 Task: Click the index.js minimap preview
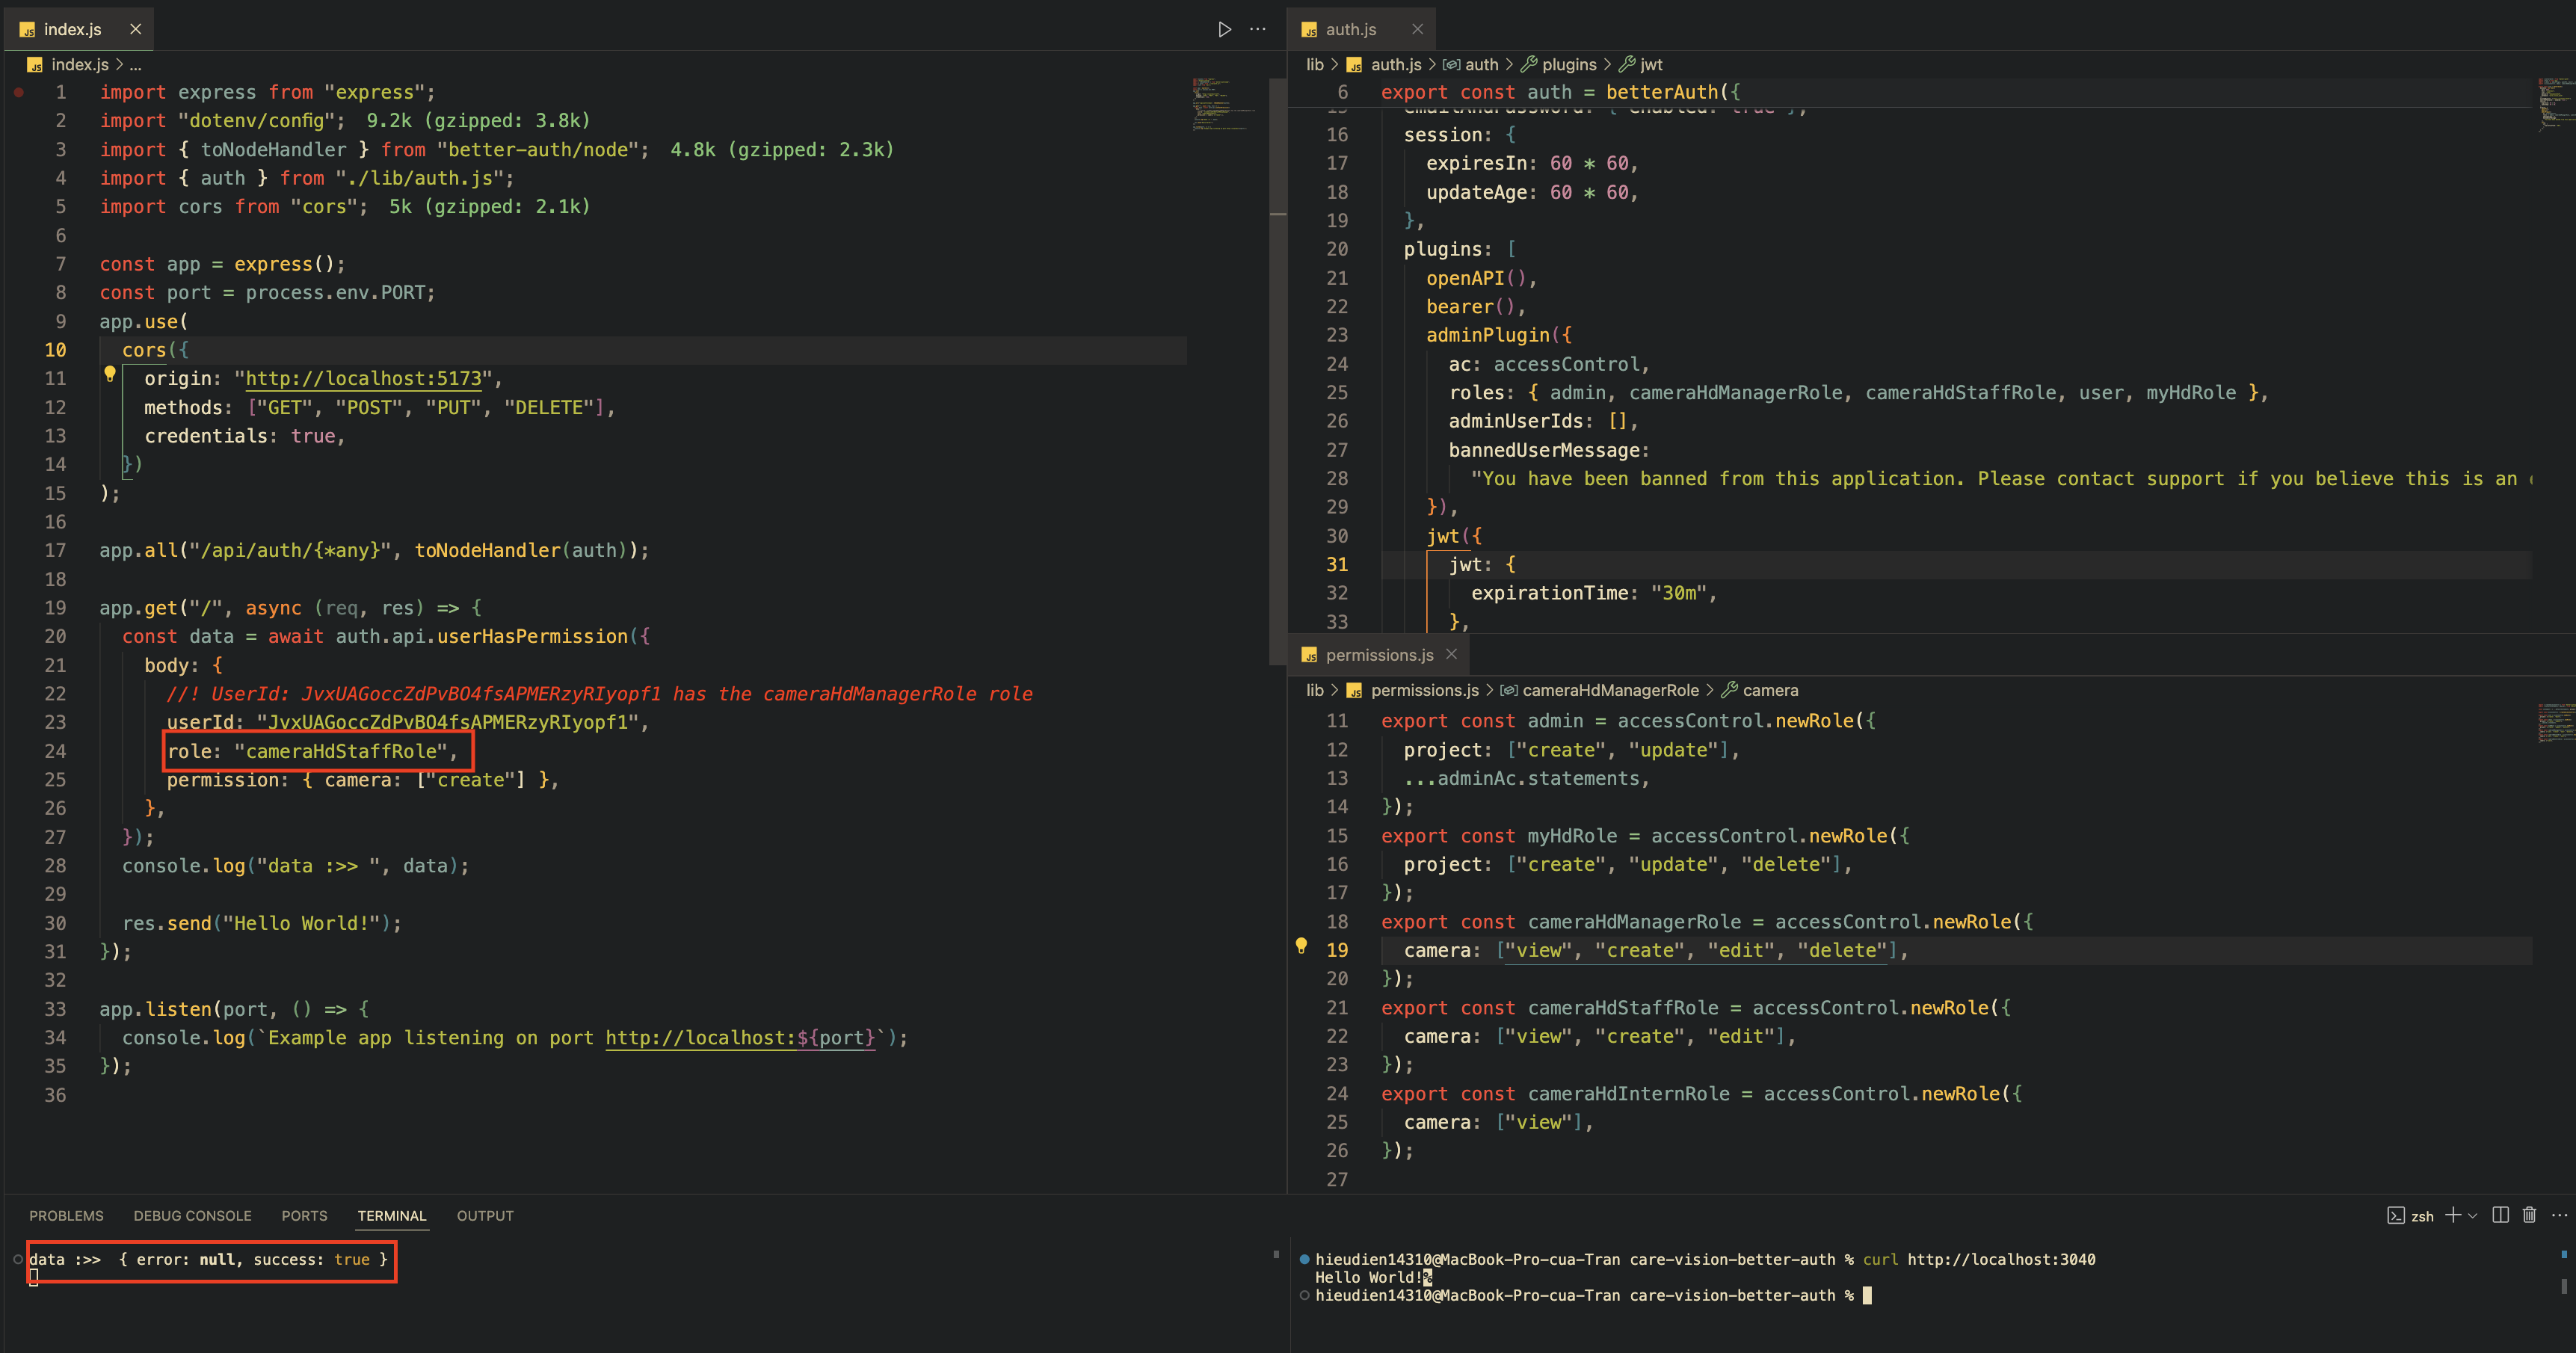(x=1222, y=104)
